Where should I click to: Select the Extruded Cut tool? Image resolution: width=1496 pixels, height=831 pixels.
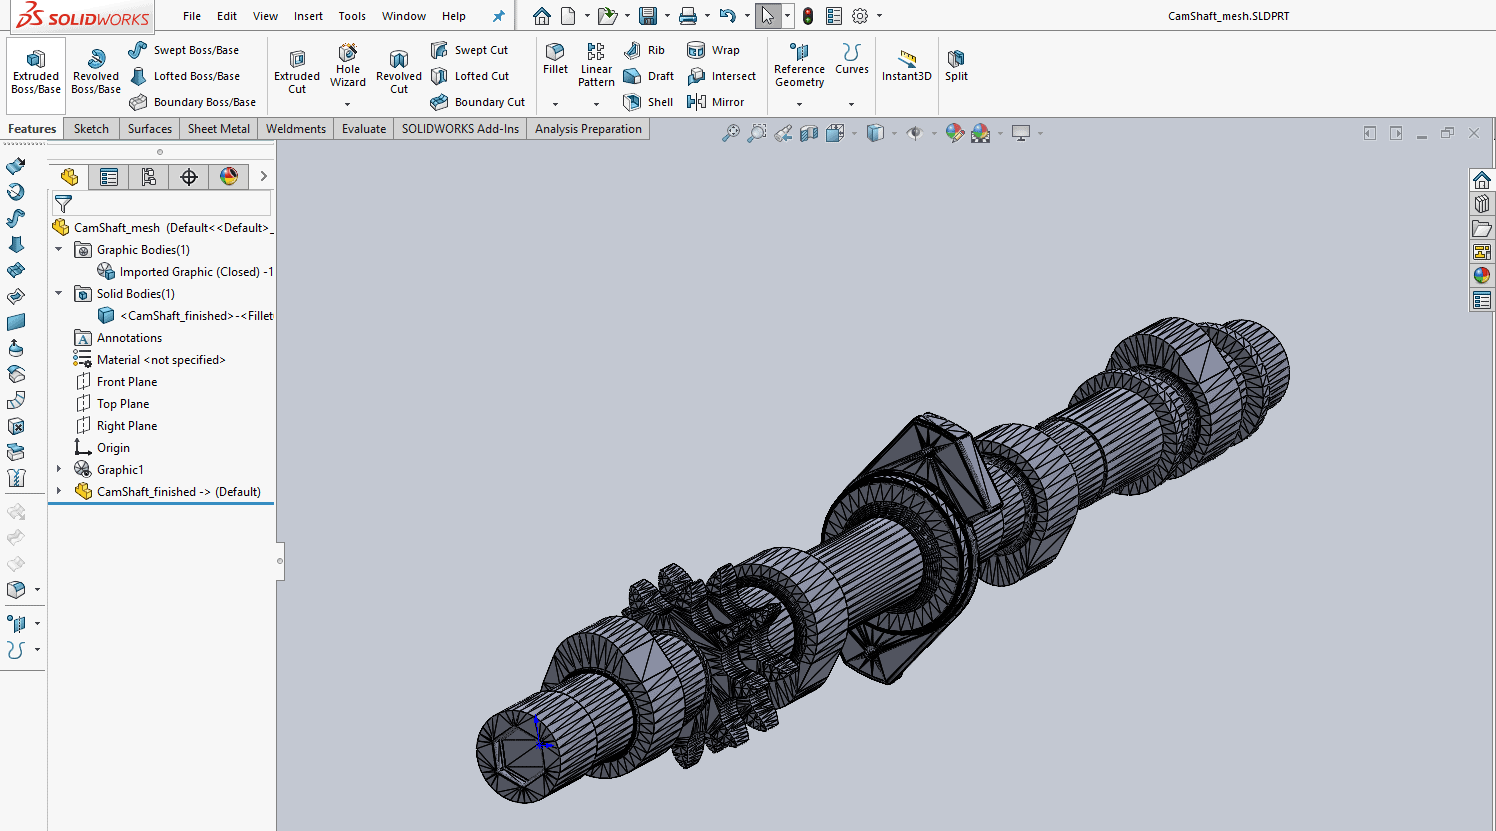(x=297, y=72)
